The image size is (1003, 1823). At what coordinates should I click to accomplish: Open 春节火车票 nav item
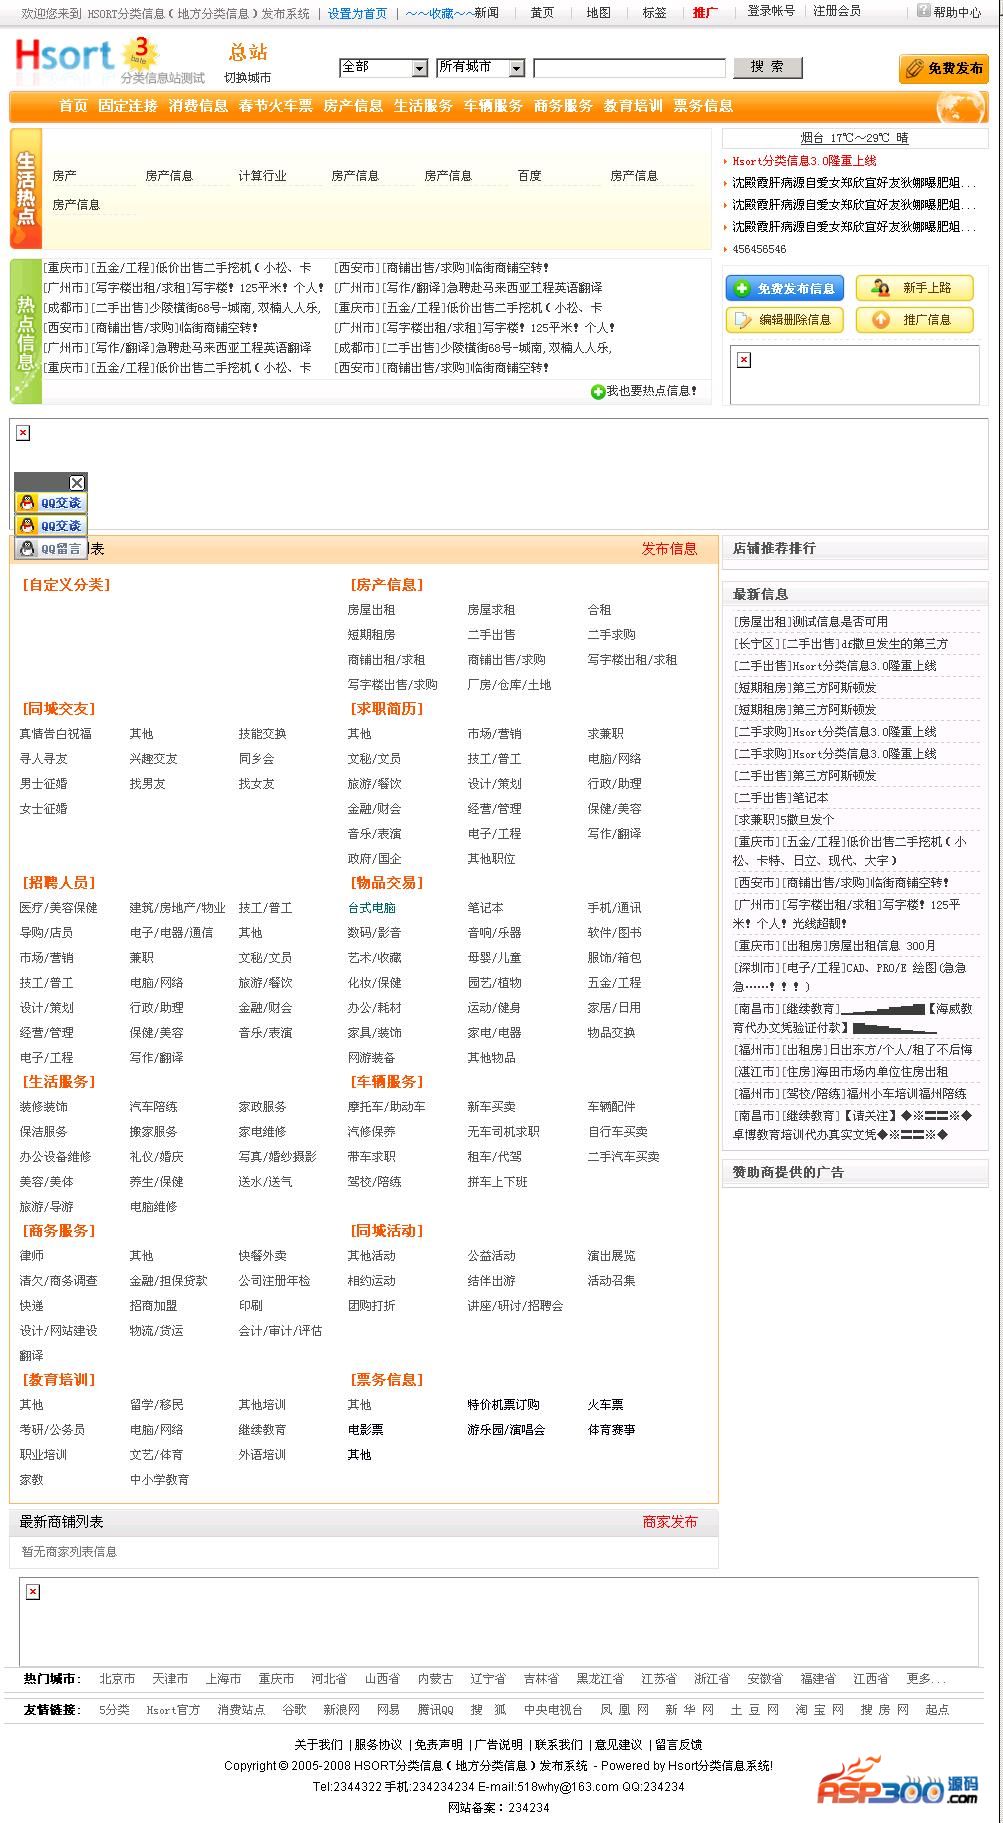pos(275,106)
